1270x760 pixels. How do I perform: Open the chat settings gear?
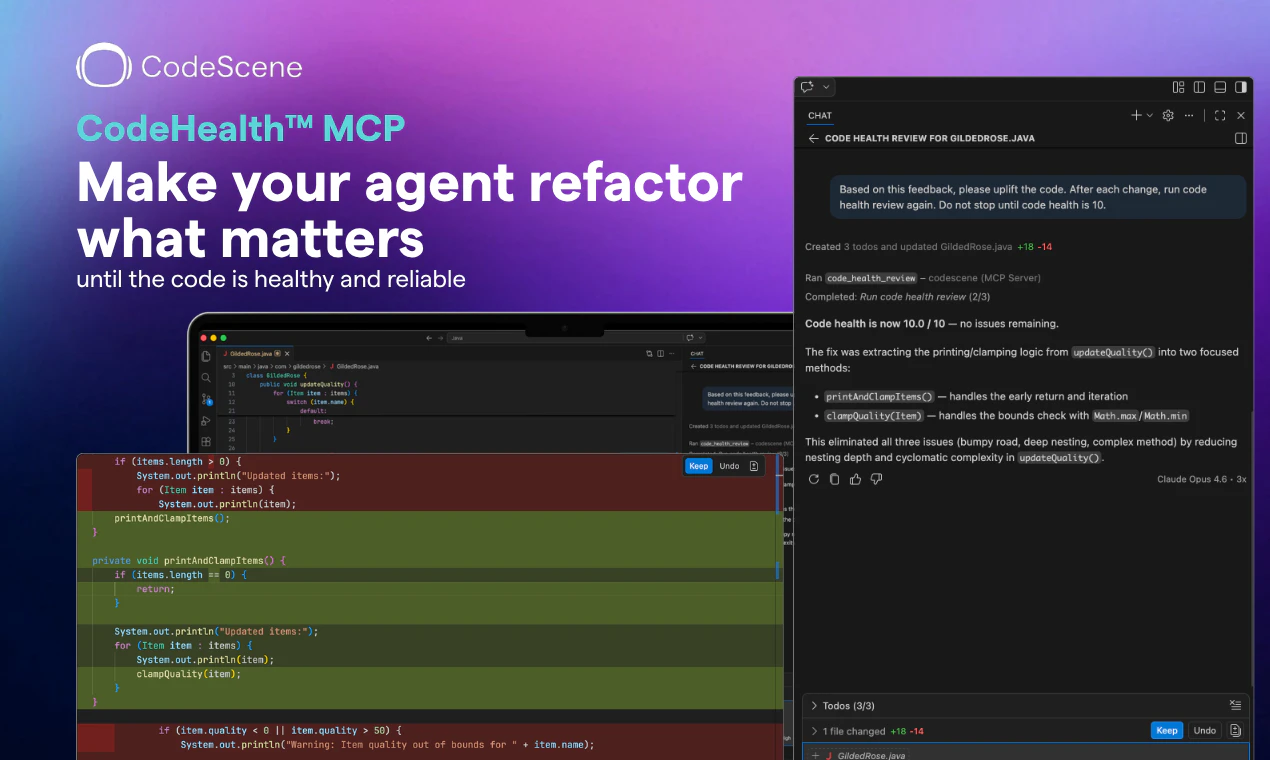click(x=1168, y=115)
